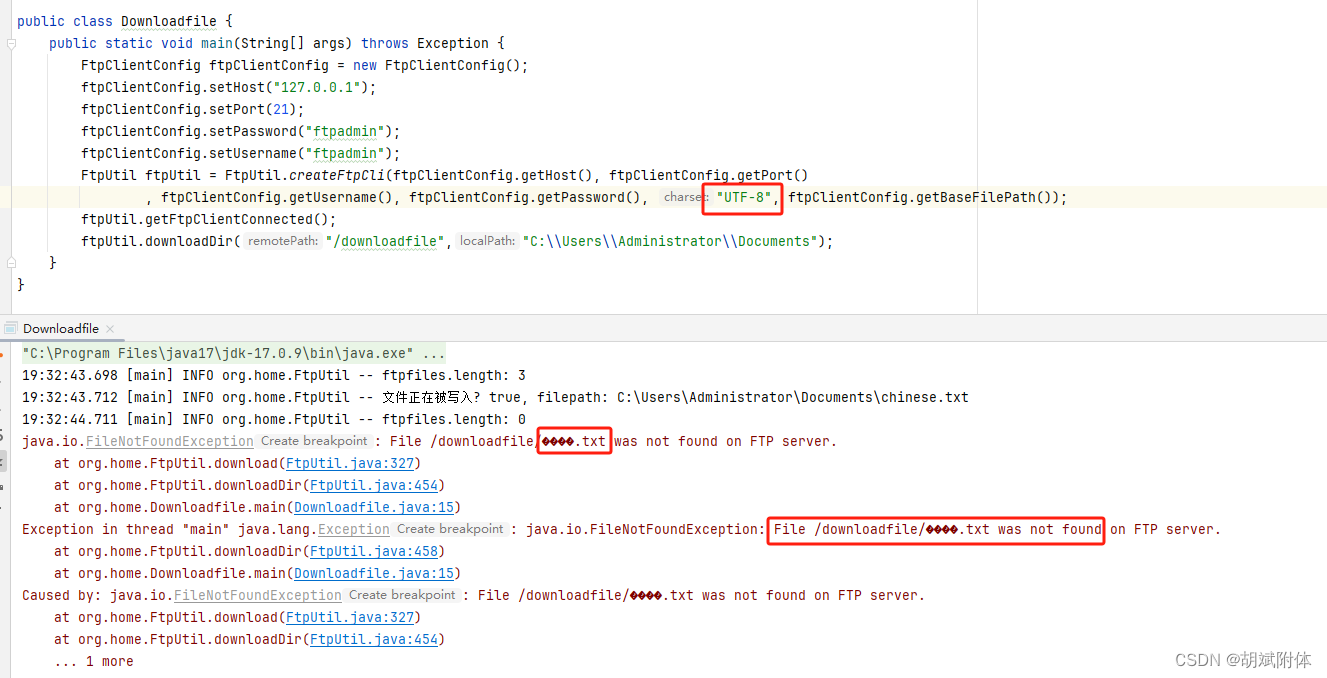This screenshot has height=678, width=1327.
Task: Open the FtpUtil.java:327 link in the Caused by section
Action: click(x=349, y=617)
